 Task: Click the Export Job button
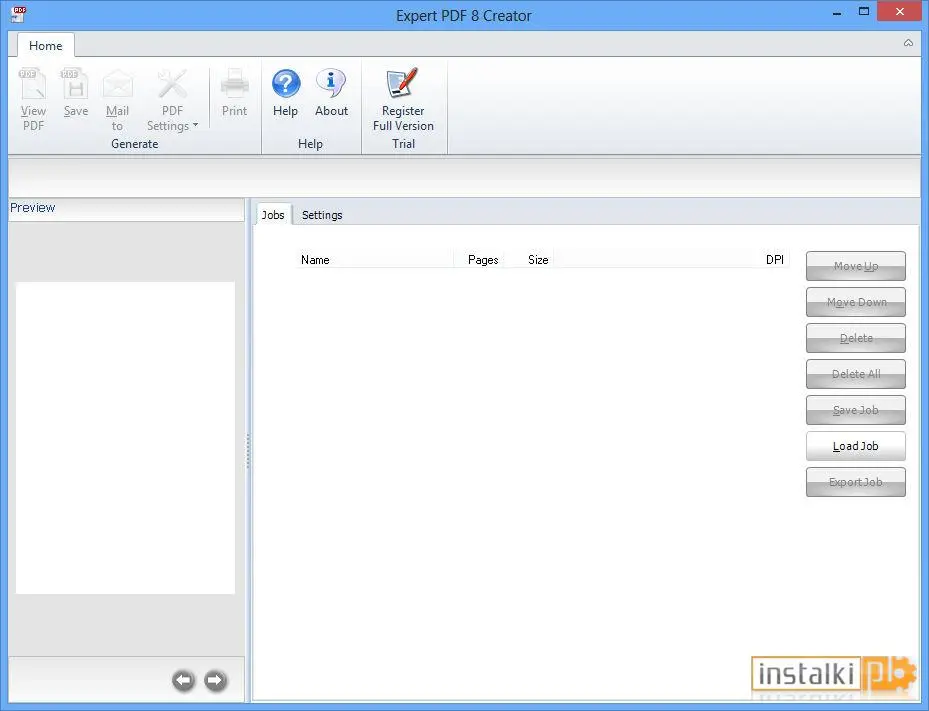tap(856, 482)
